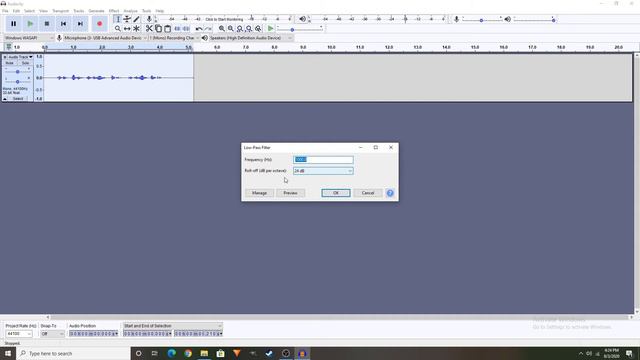The height and width of the screenshot is (360, 640).
Task: Click the Fit project to width icon
Action: (x=249, y=29)
